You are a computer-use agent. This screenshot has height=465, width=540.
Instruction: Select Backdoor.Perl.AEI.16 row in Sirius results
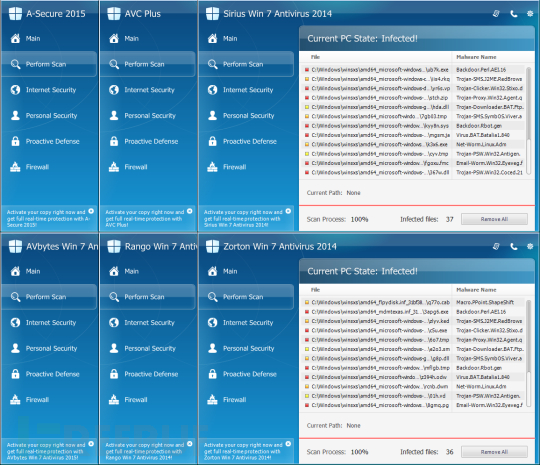(413, 70)
